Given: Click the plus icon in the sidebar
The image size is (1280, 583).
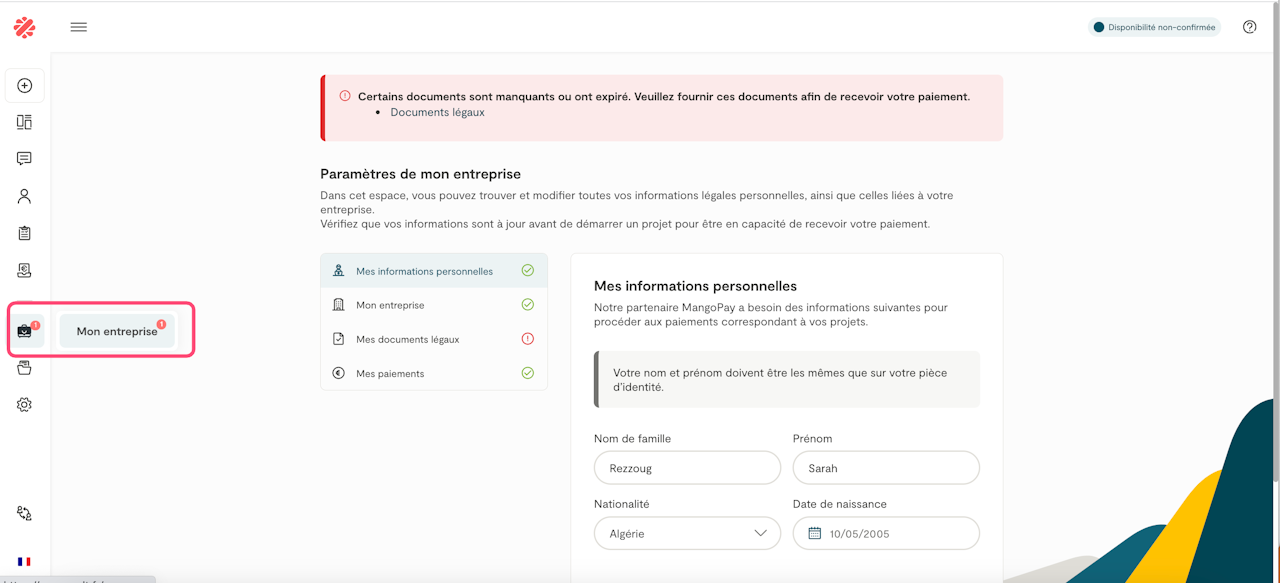Looking at the screenshot, I should [25, 86].
